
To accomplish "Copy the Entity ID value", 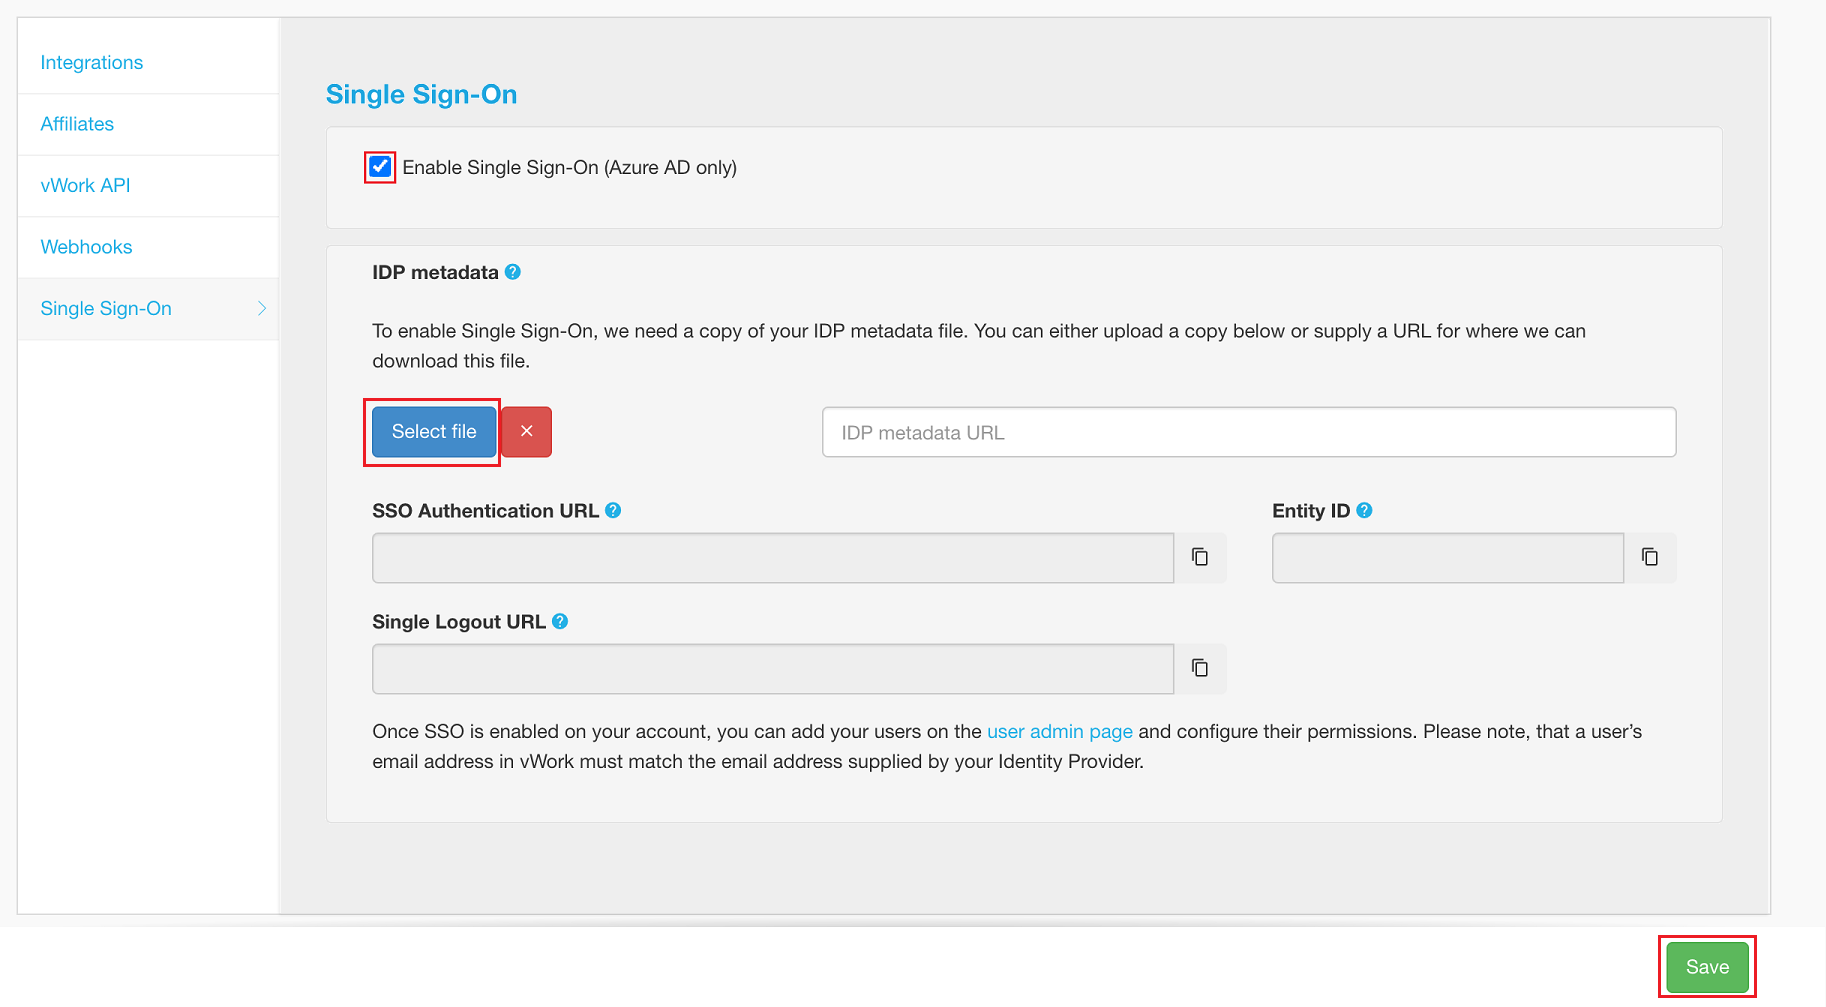I will pos(1650,557).
